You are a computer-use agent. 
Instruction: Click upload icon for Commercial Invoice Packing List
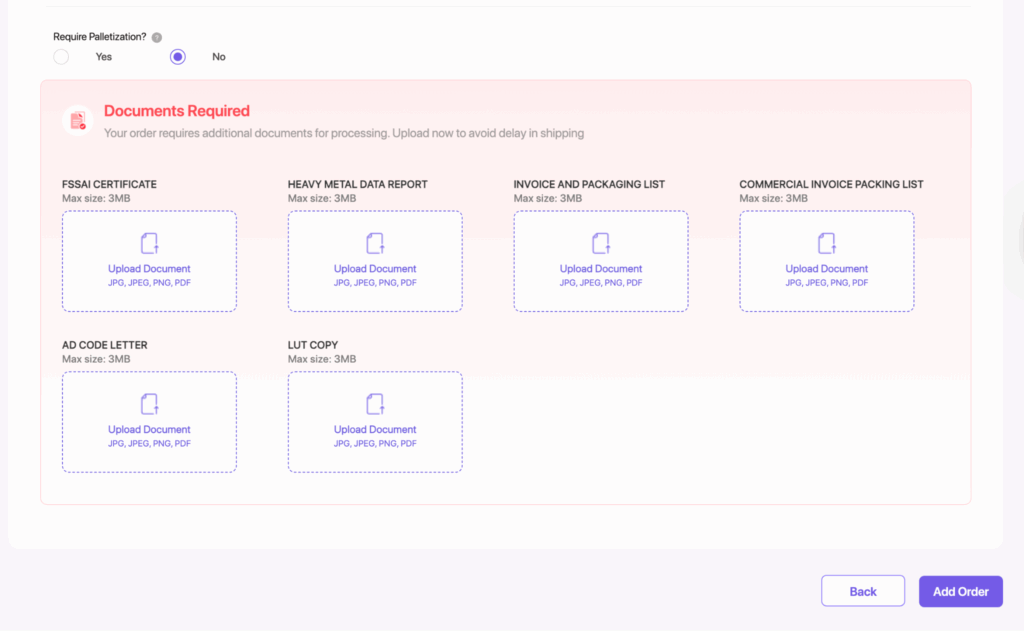pos(827,243)
